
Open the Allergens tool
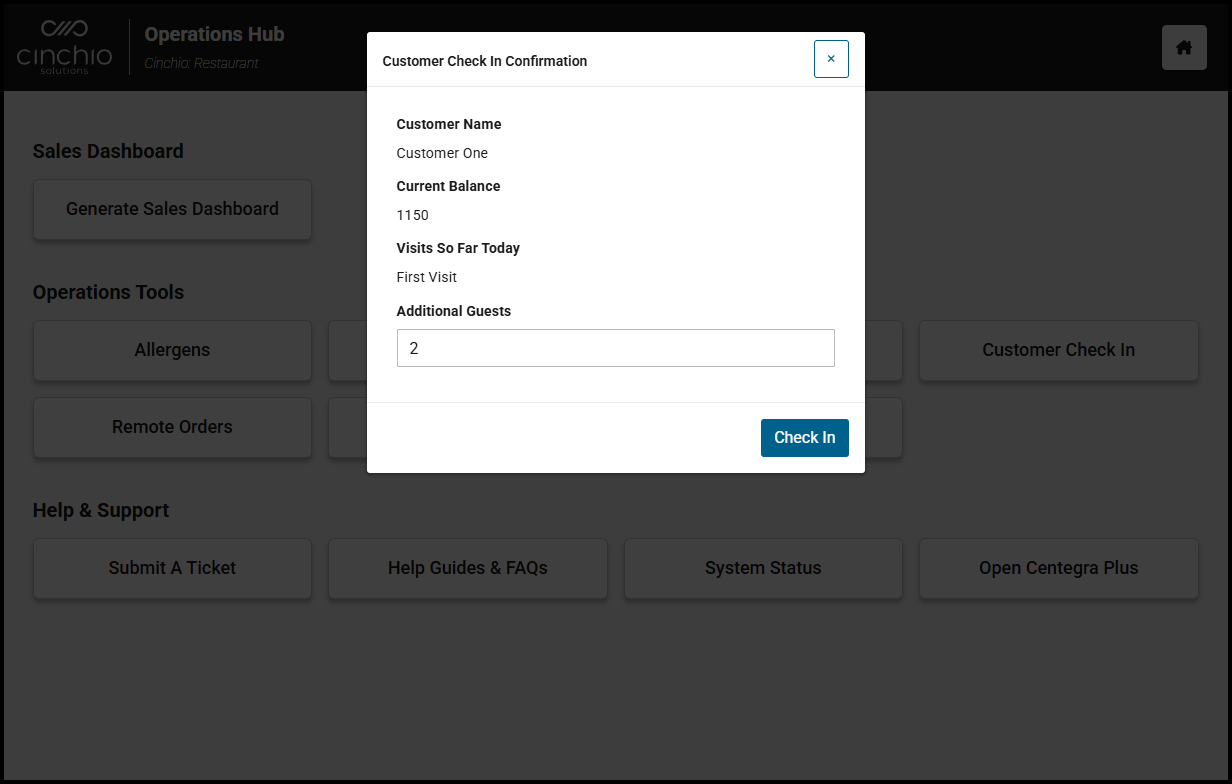(172, 350)
